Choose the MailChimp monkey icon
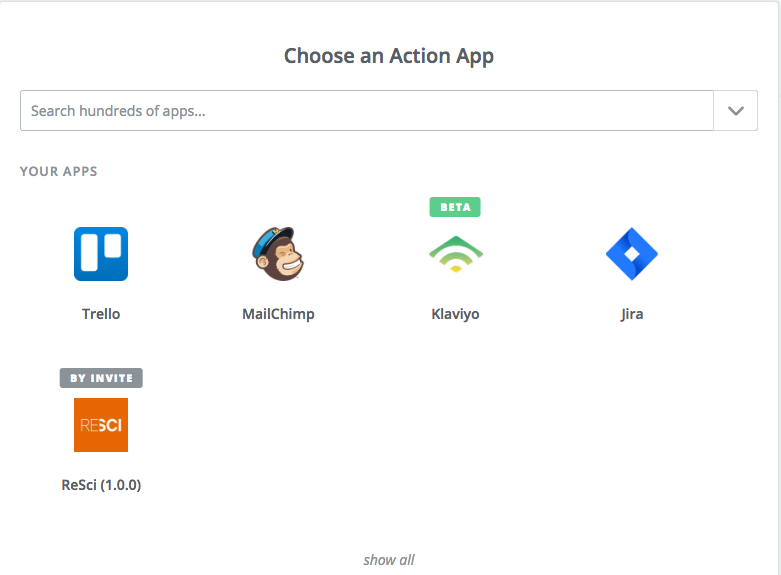 (x=278, y=254)
